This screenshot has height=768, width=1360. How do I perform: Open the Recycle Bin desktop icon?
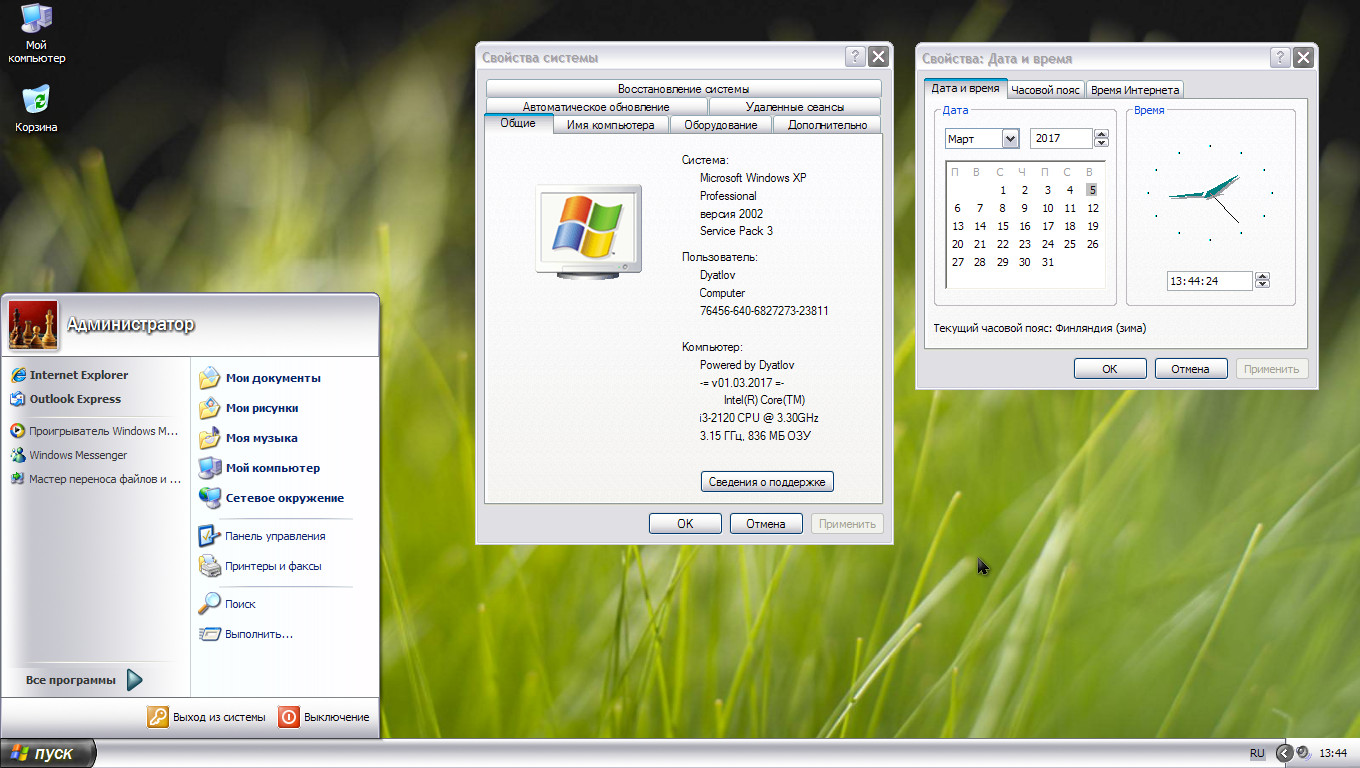36,101
